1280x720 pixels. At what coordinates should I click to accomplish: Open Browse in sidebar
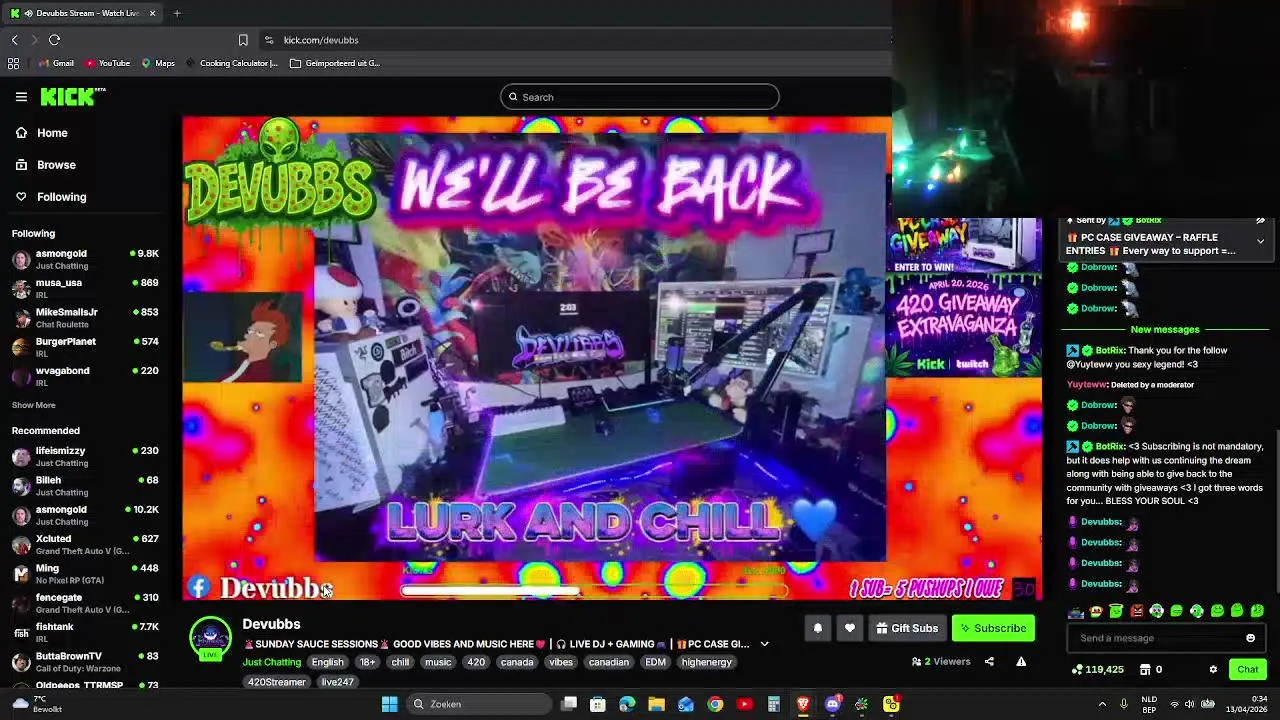click(x=45, y=165)
